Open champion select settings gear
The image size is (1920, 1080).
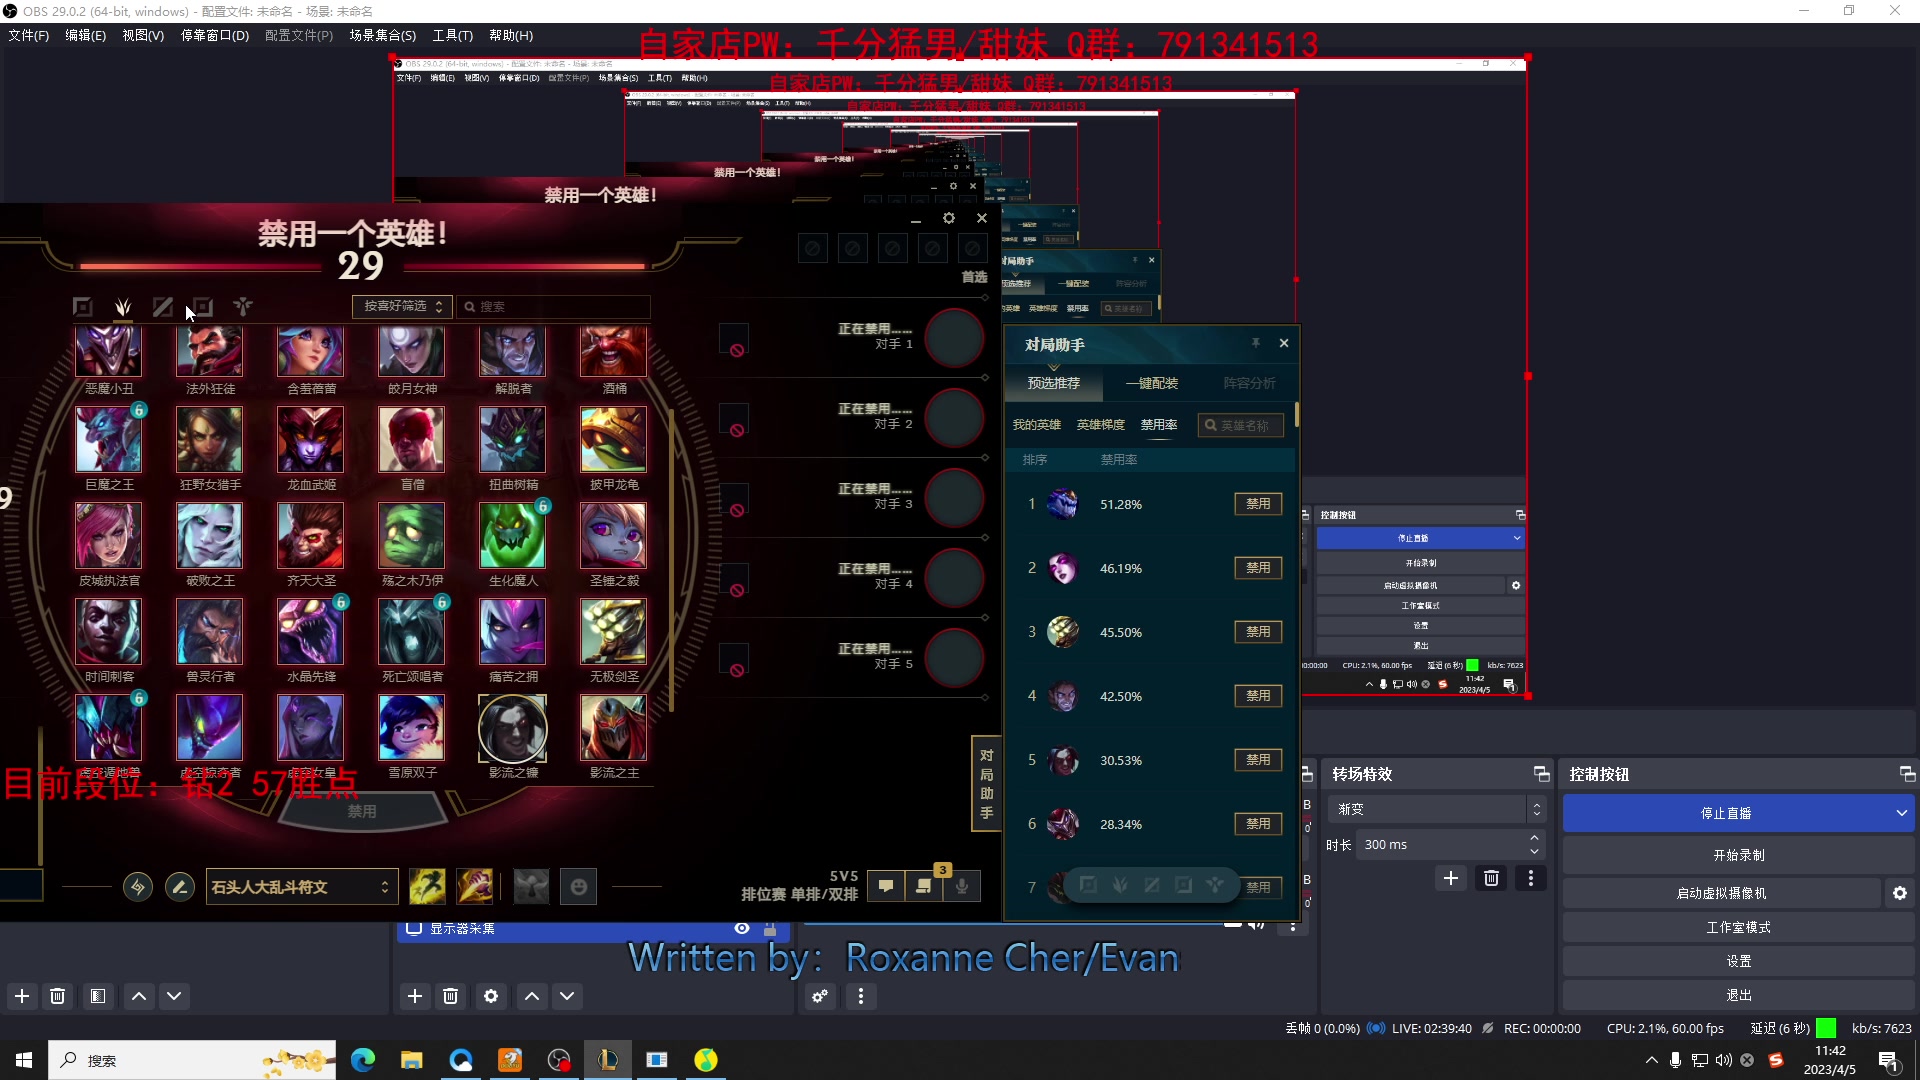(x=949, y=218)
